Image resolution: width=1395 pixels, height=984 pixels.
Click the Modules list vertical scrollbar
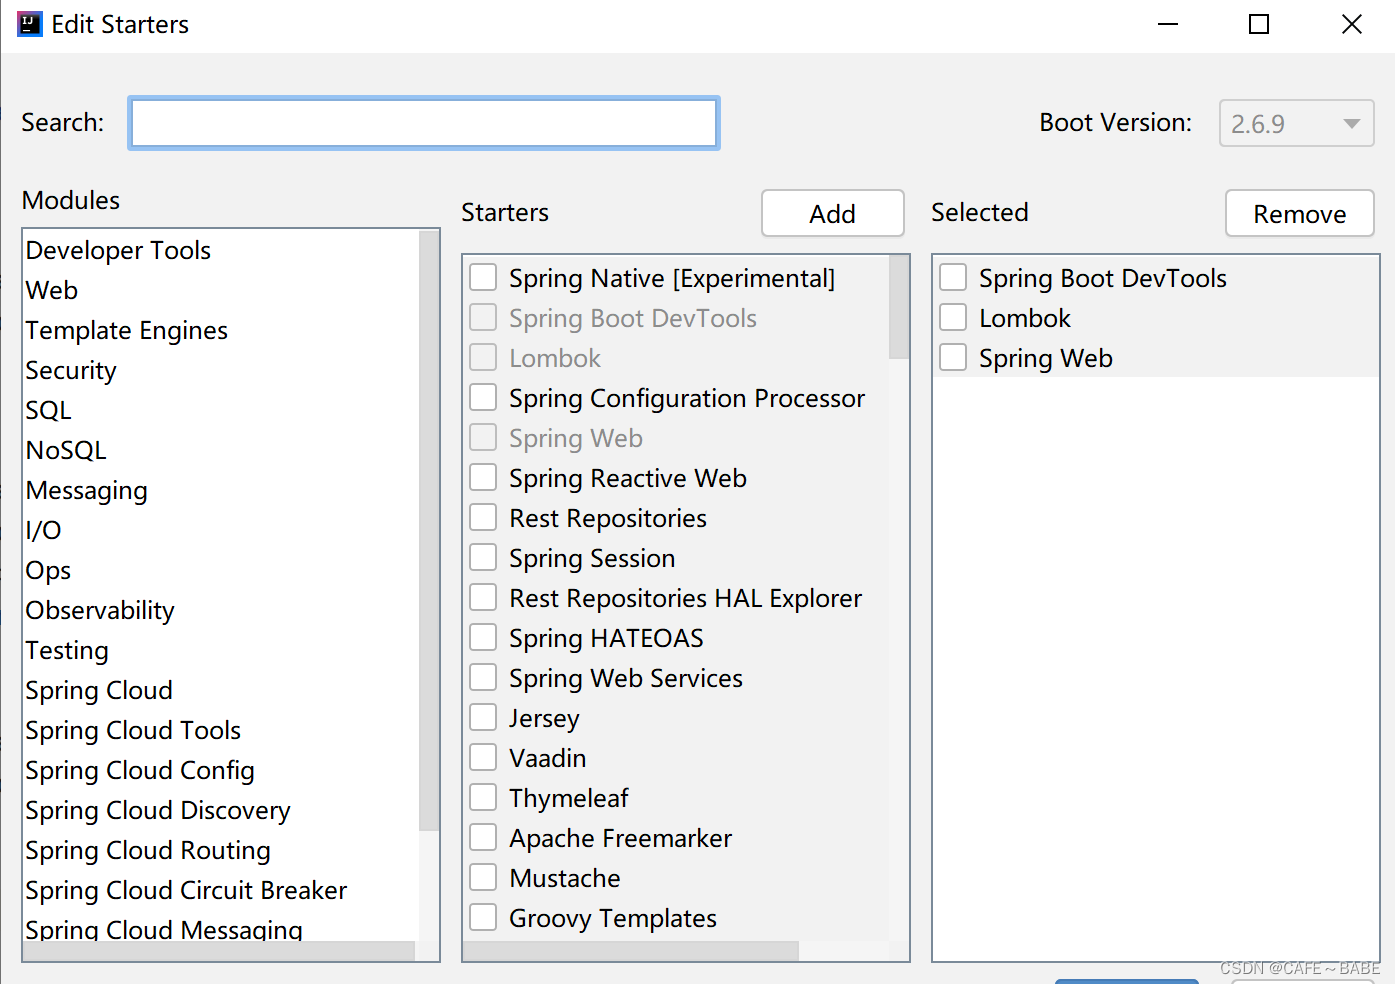(429, 530)
